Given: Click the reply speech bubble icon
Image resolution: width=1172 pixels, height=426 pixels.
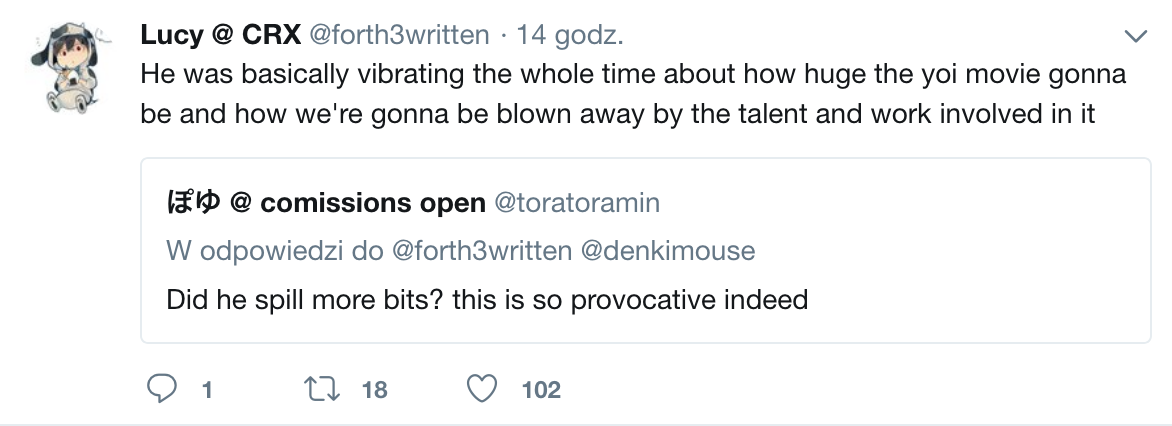Looking at the screenshot, I should coord(162,388).
